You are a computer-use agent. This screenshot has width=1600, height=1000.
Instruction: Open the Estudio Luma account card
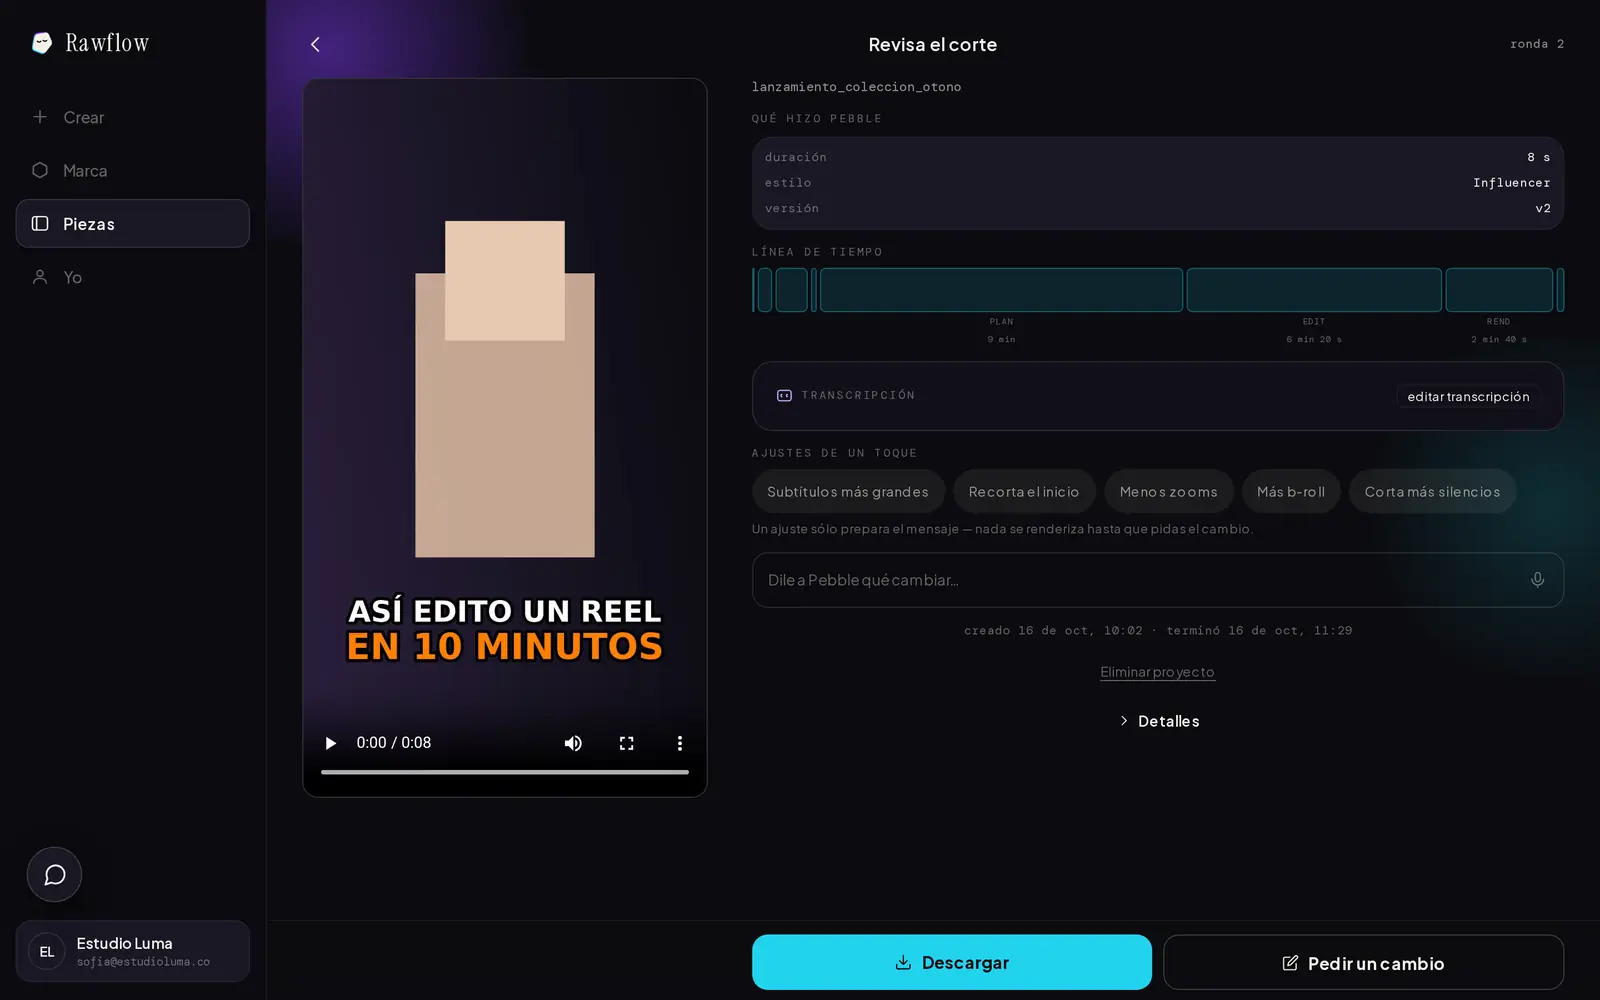(133, 951)
